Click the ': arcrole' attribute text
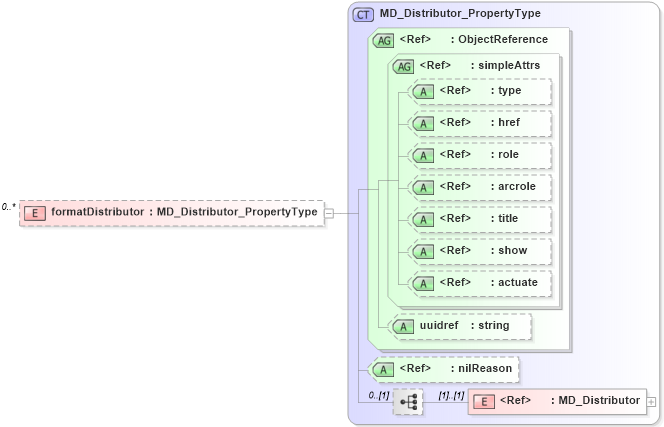The width and height of the screenshot is (664, 427). (513, 186)
